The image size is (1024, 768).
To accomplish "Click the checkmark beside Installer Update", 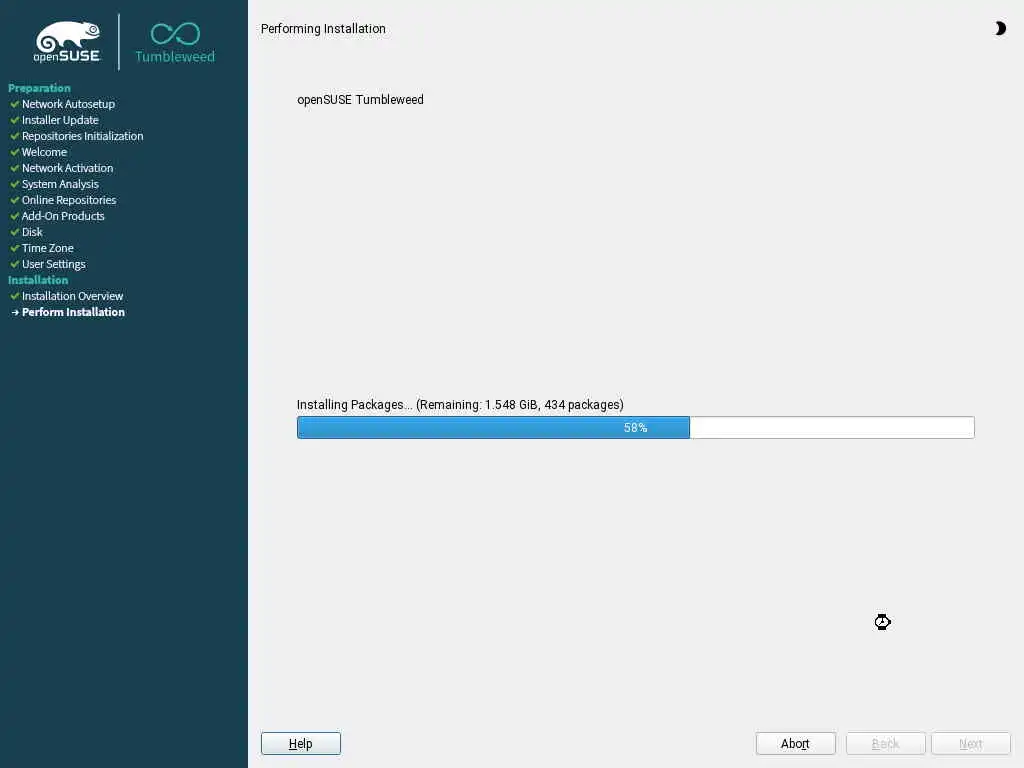I will [14, 120].
